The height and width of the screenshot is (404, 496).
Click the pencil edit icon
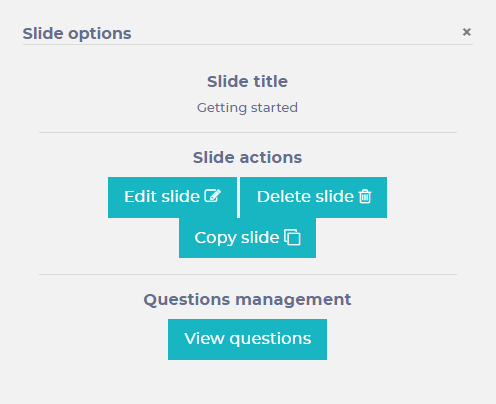(x=213, y=196)
